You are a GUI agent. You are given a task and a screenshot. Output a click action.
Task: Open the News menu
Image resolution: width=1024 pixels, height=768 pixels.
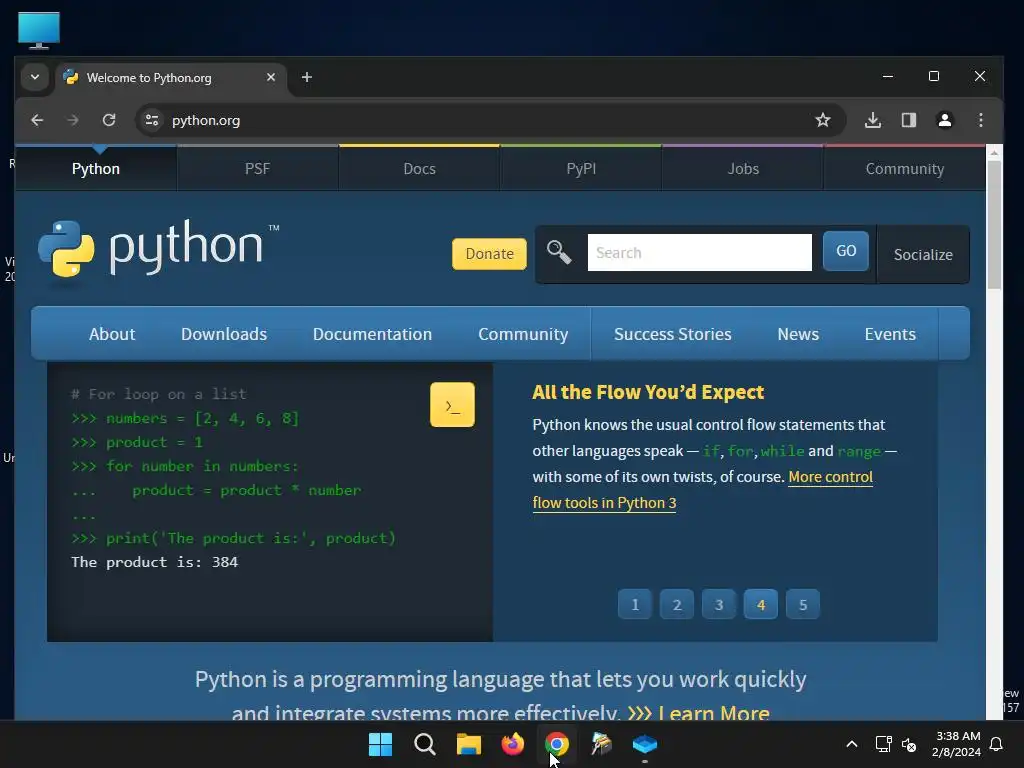[x=798, y=334]
